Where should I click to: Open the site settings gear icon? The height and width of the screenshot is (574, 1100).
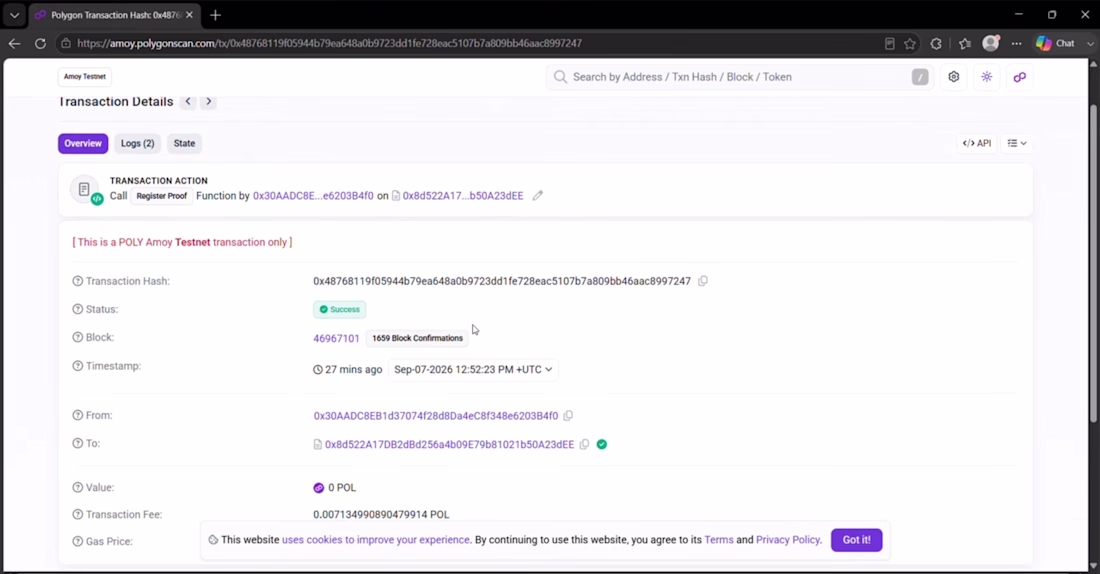(x=953, y=77)
